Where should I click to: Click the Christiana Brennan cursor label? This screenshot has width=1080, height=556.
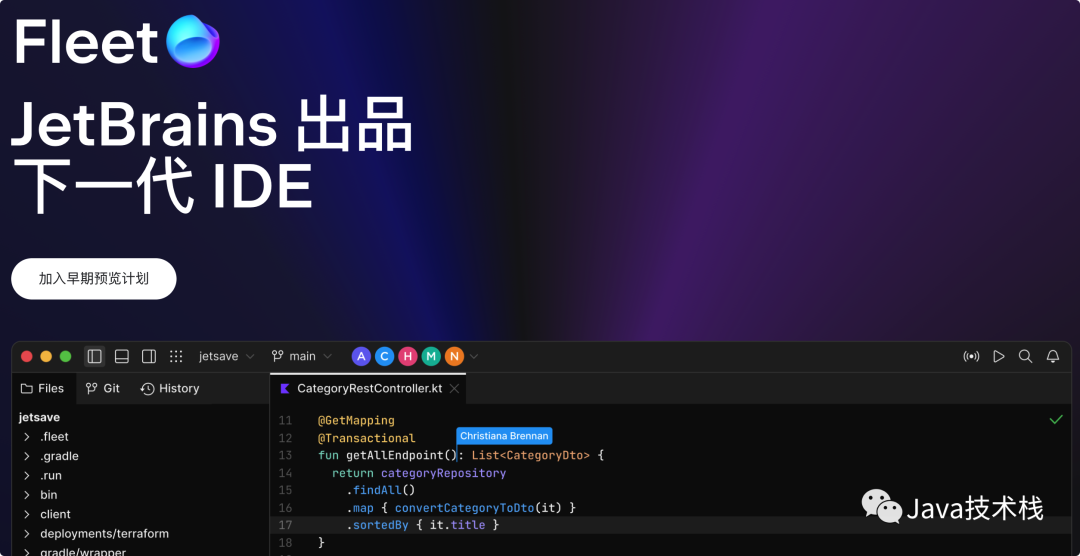point(504,436)
